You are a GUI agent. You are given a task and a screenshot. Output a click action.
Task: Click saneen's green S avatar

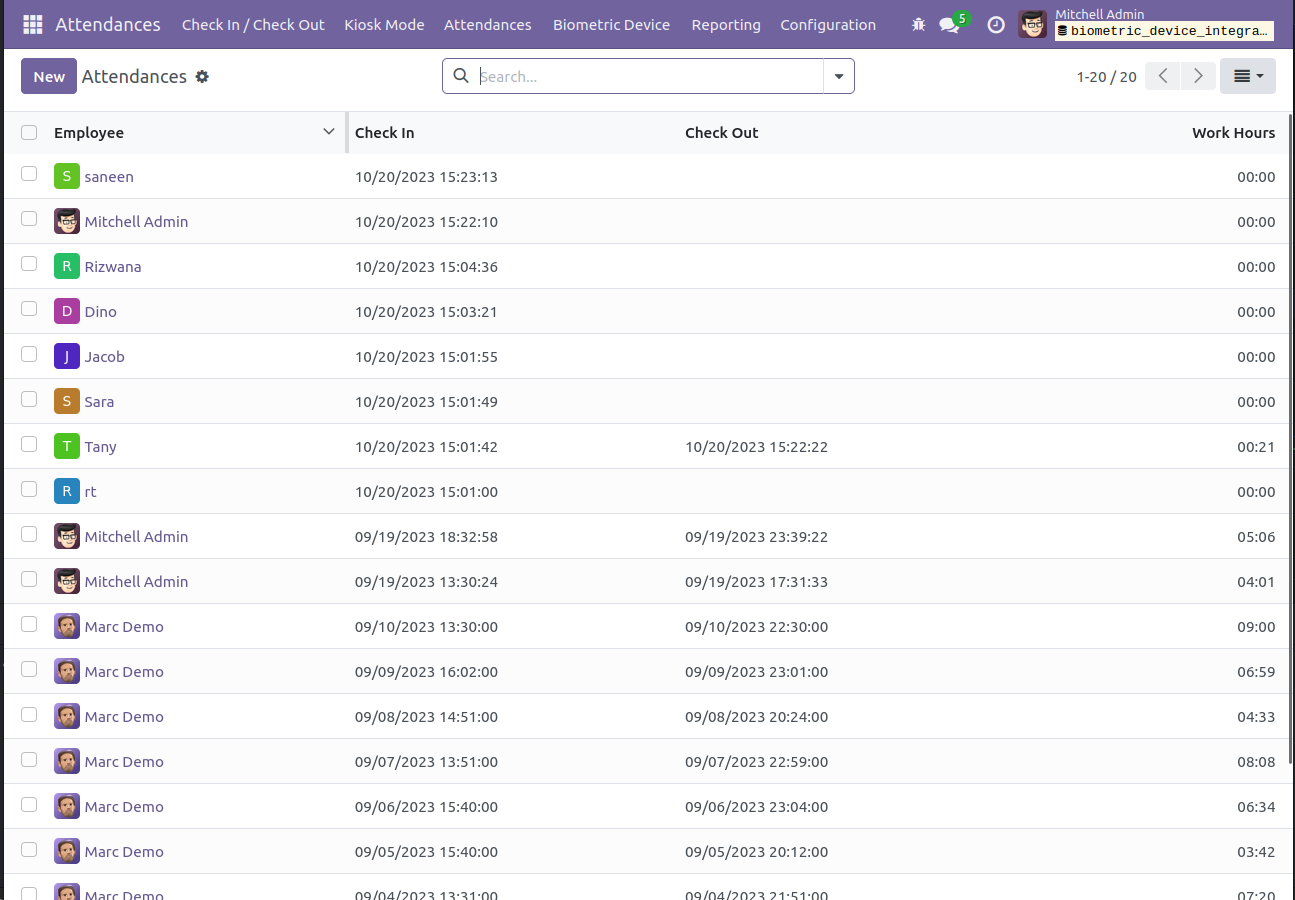[x=67, y=177]
